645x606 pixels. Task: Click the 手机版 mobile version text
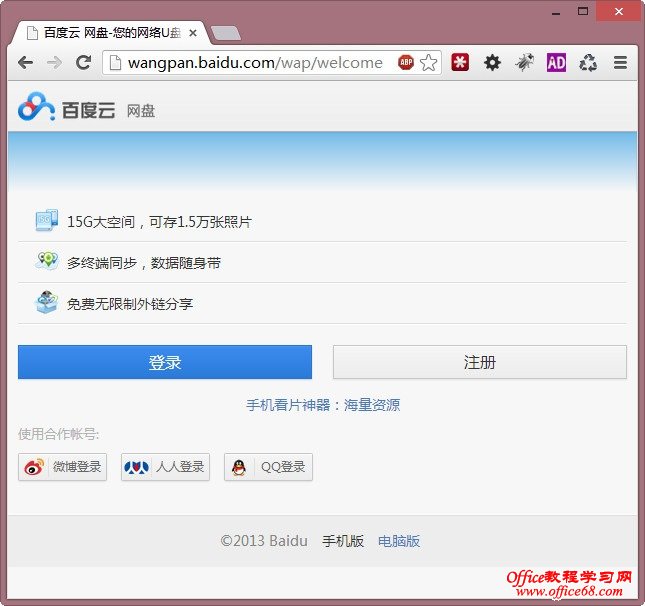343,541
